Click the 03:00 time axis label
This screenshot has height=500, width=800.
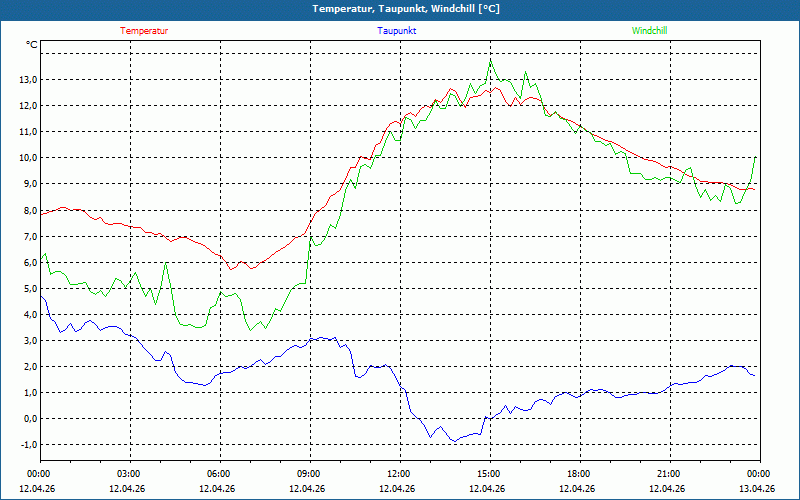click(x=127, y=474)
